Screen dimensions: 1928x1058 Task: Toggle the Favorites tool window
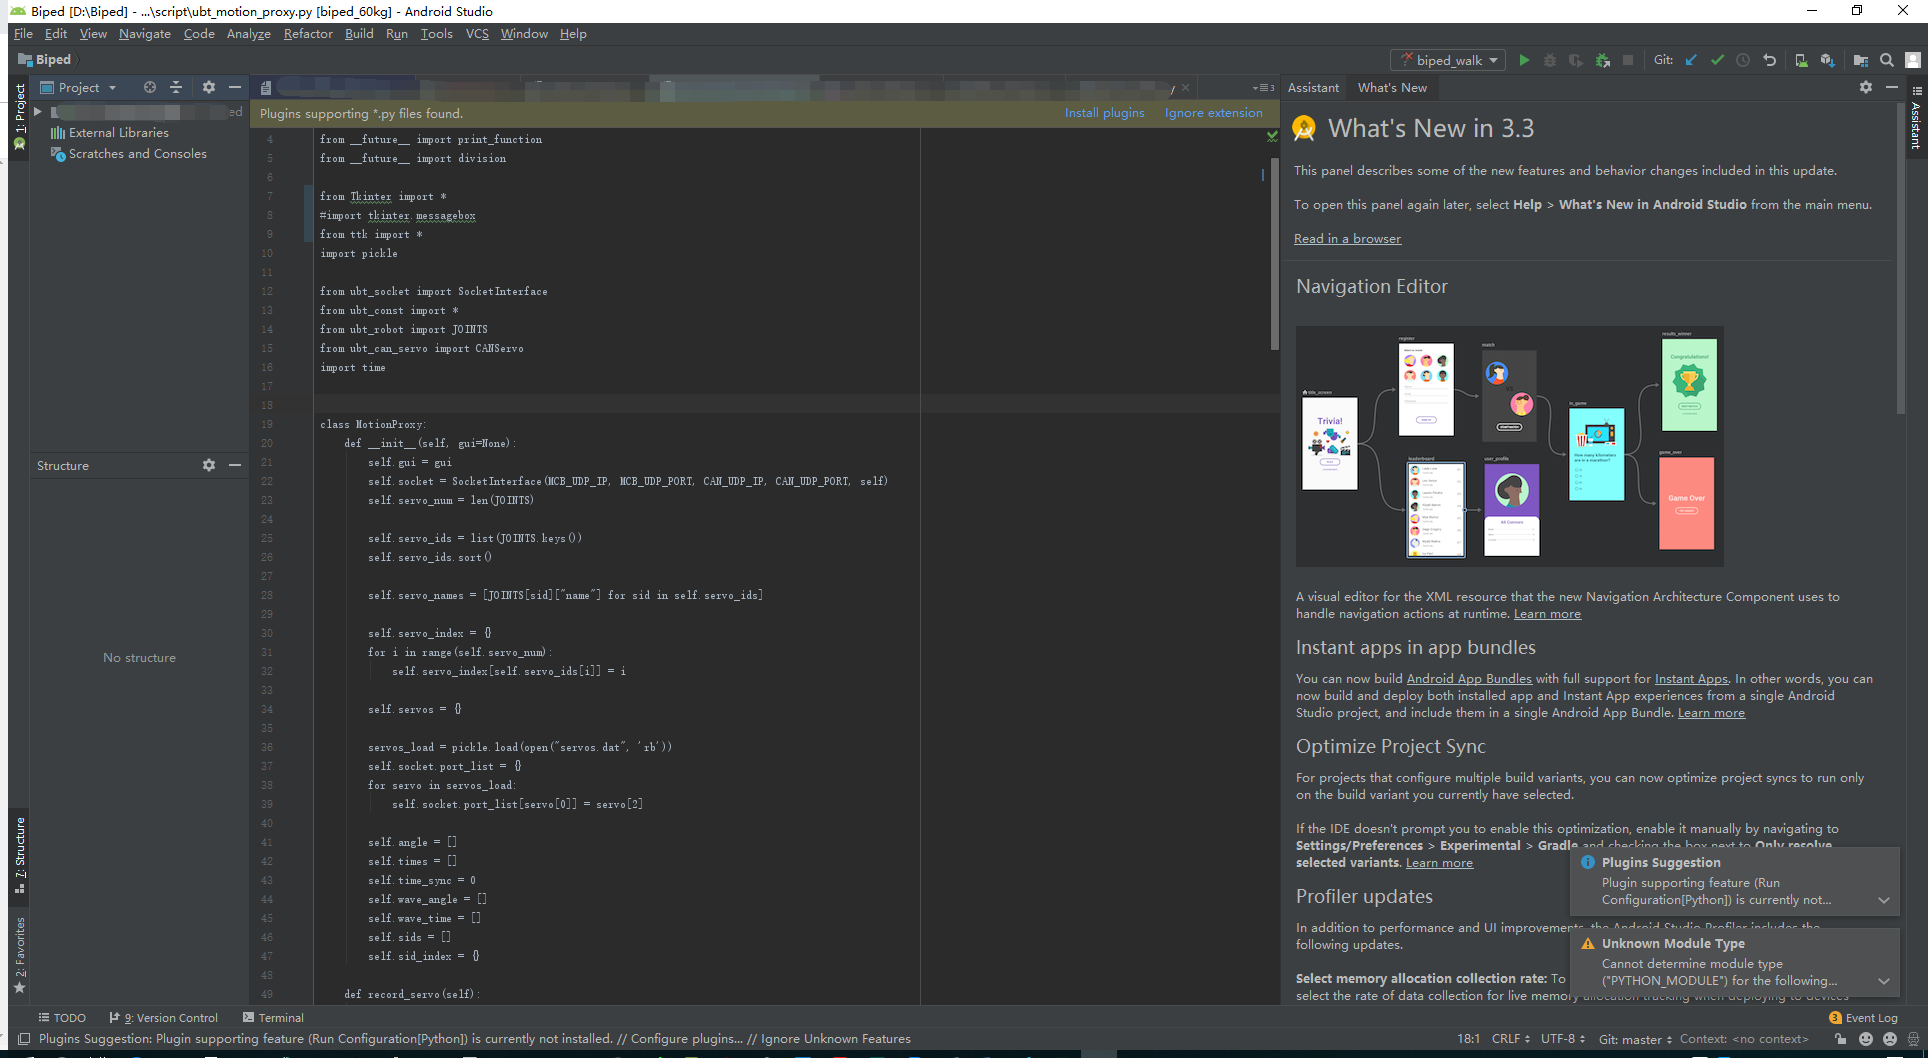coord(20,955)
